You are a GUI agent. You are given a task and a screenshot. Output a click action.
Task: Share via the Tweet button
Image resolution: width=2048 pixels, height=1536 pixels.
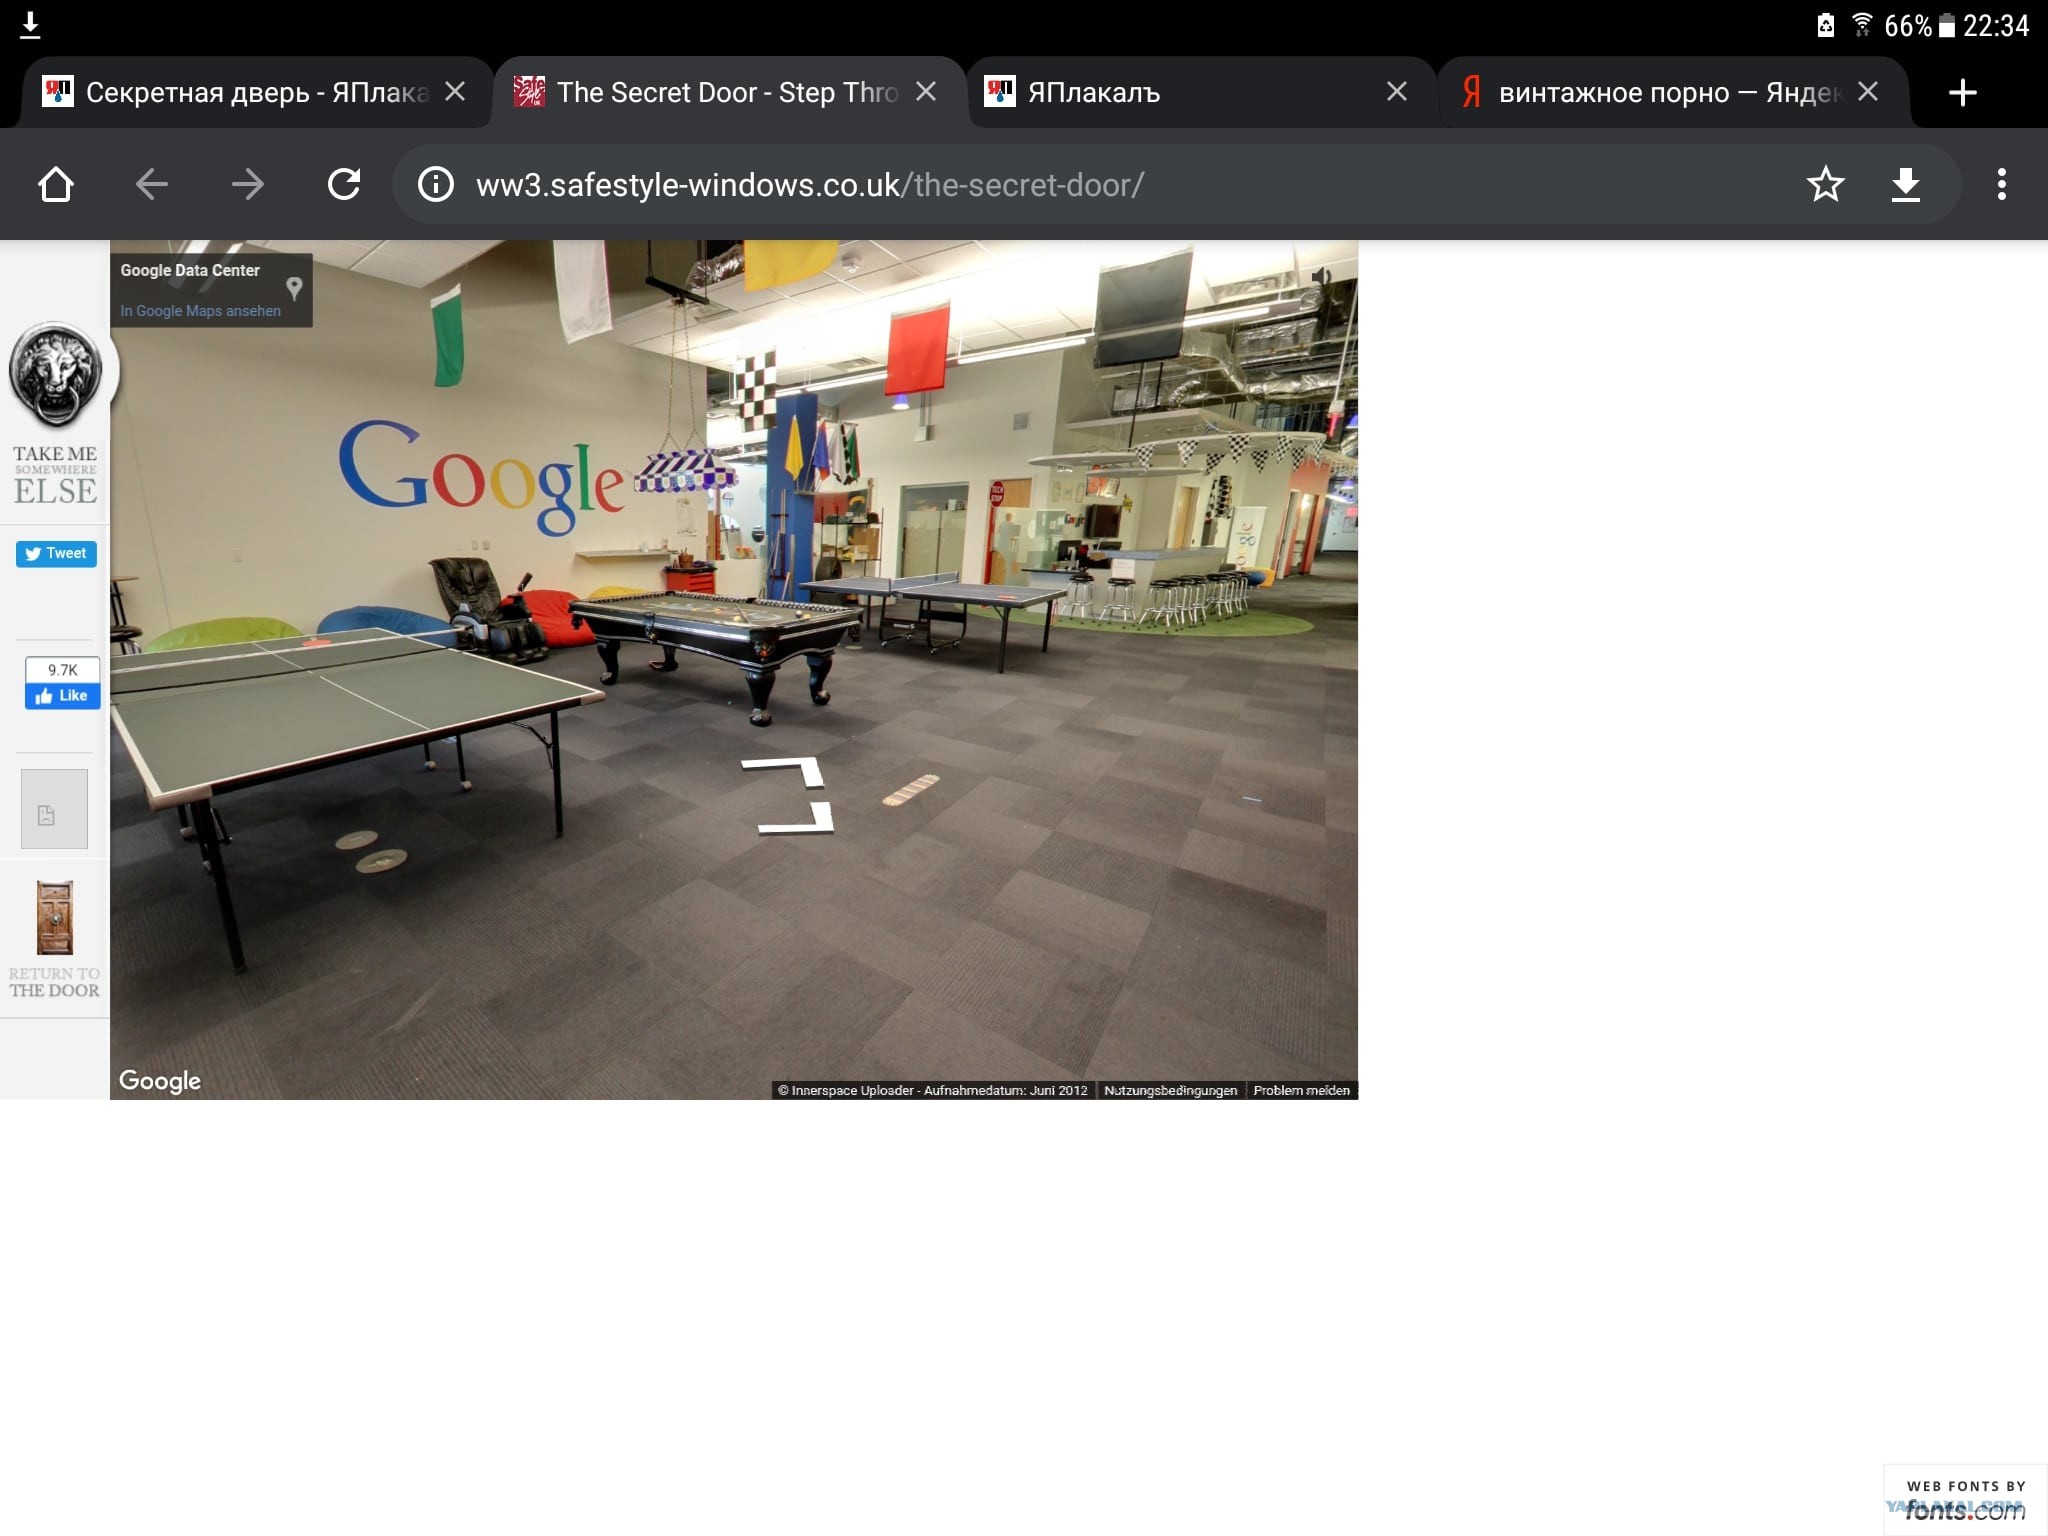point(56,553)
